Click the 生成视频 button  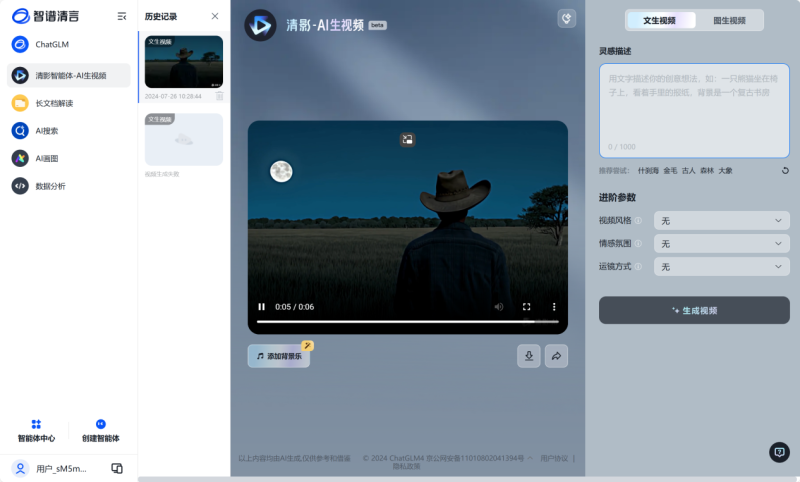pyautogui.click(x=694, y=310)
